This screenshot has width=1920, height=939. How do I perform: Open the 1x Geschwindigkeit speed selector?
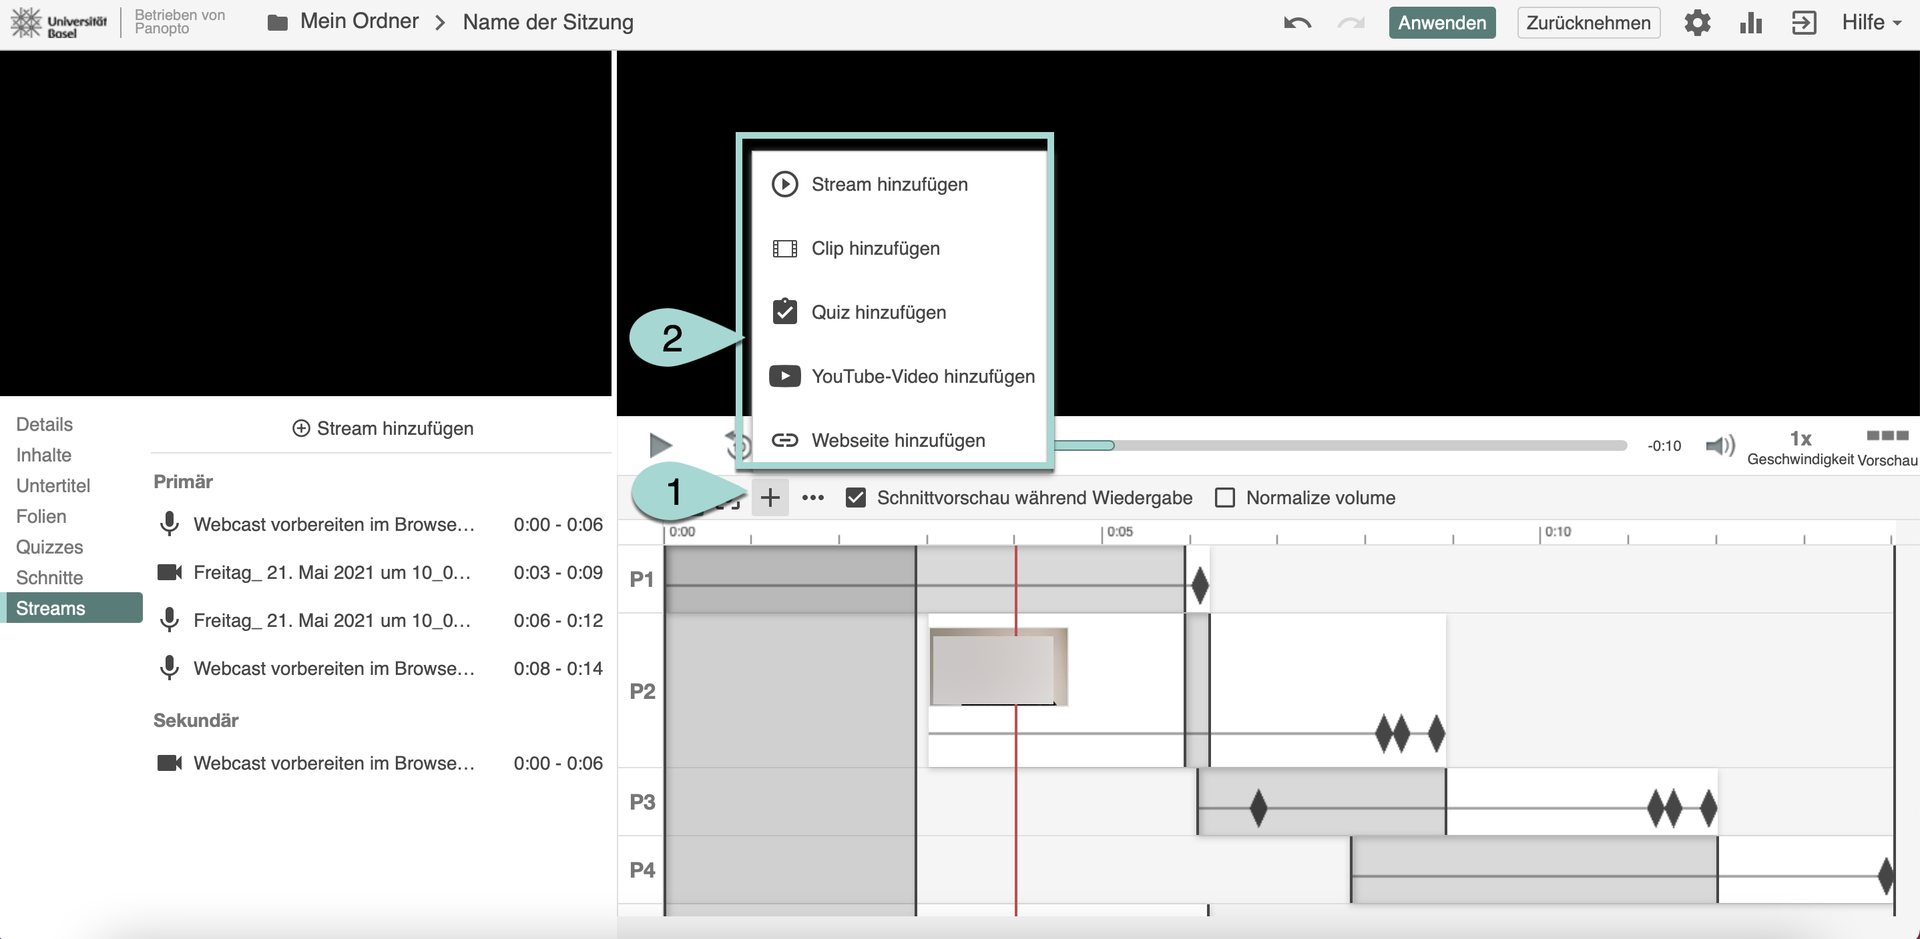[x=1800, y=446]
